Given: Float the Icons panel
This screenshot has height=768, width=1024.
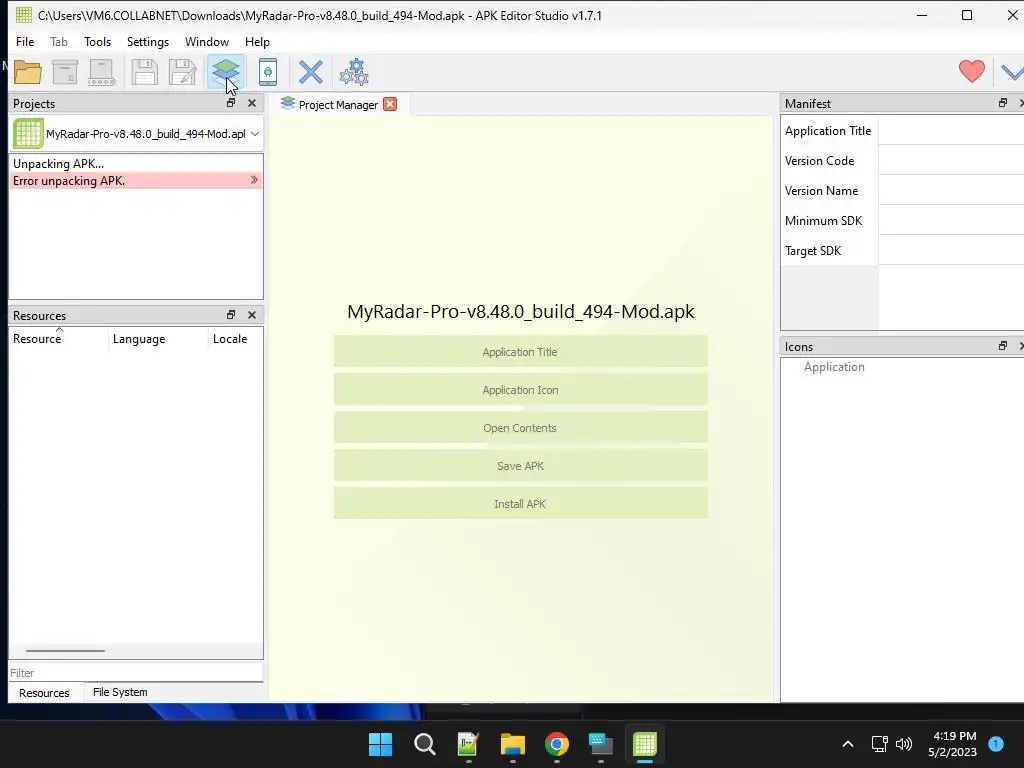Looking at the screenshot, I should pos(1002,346).
